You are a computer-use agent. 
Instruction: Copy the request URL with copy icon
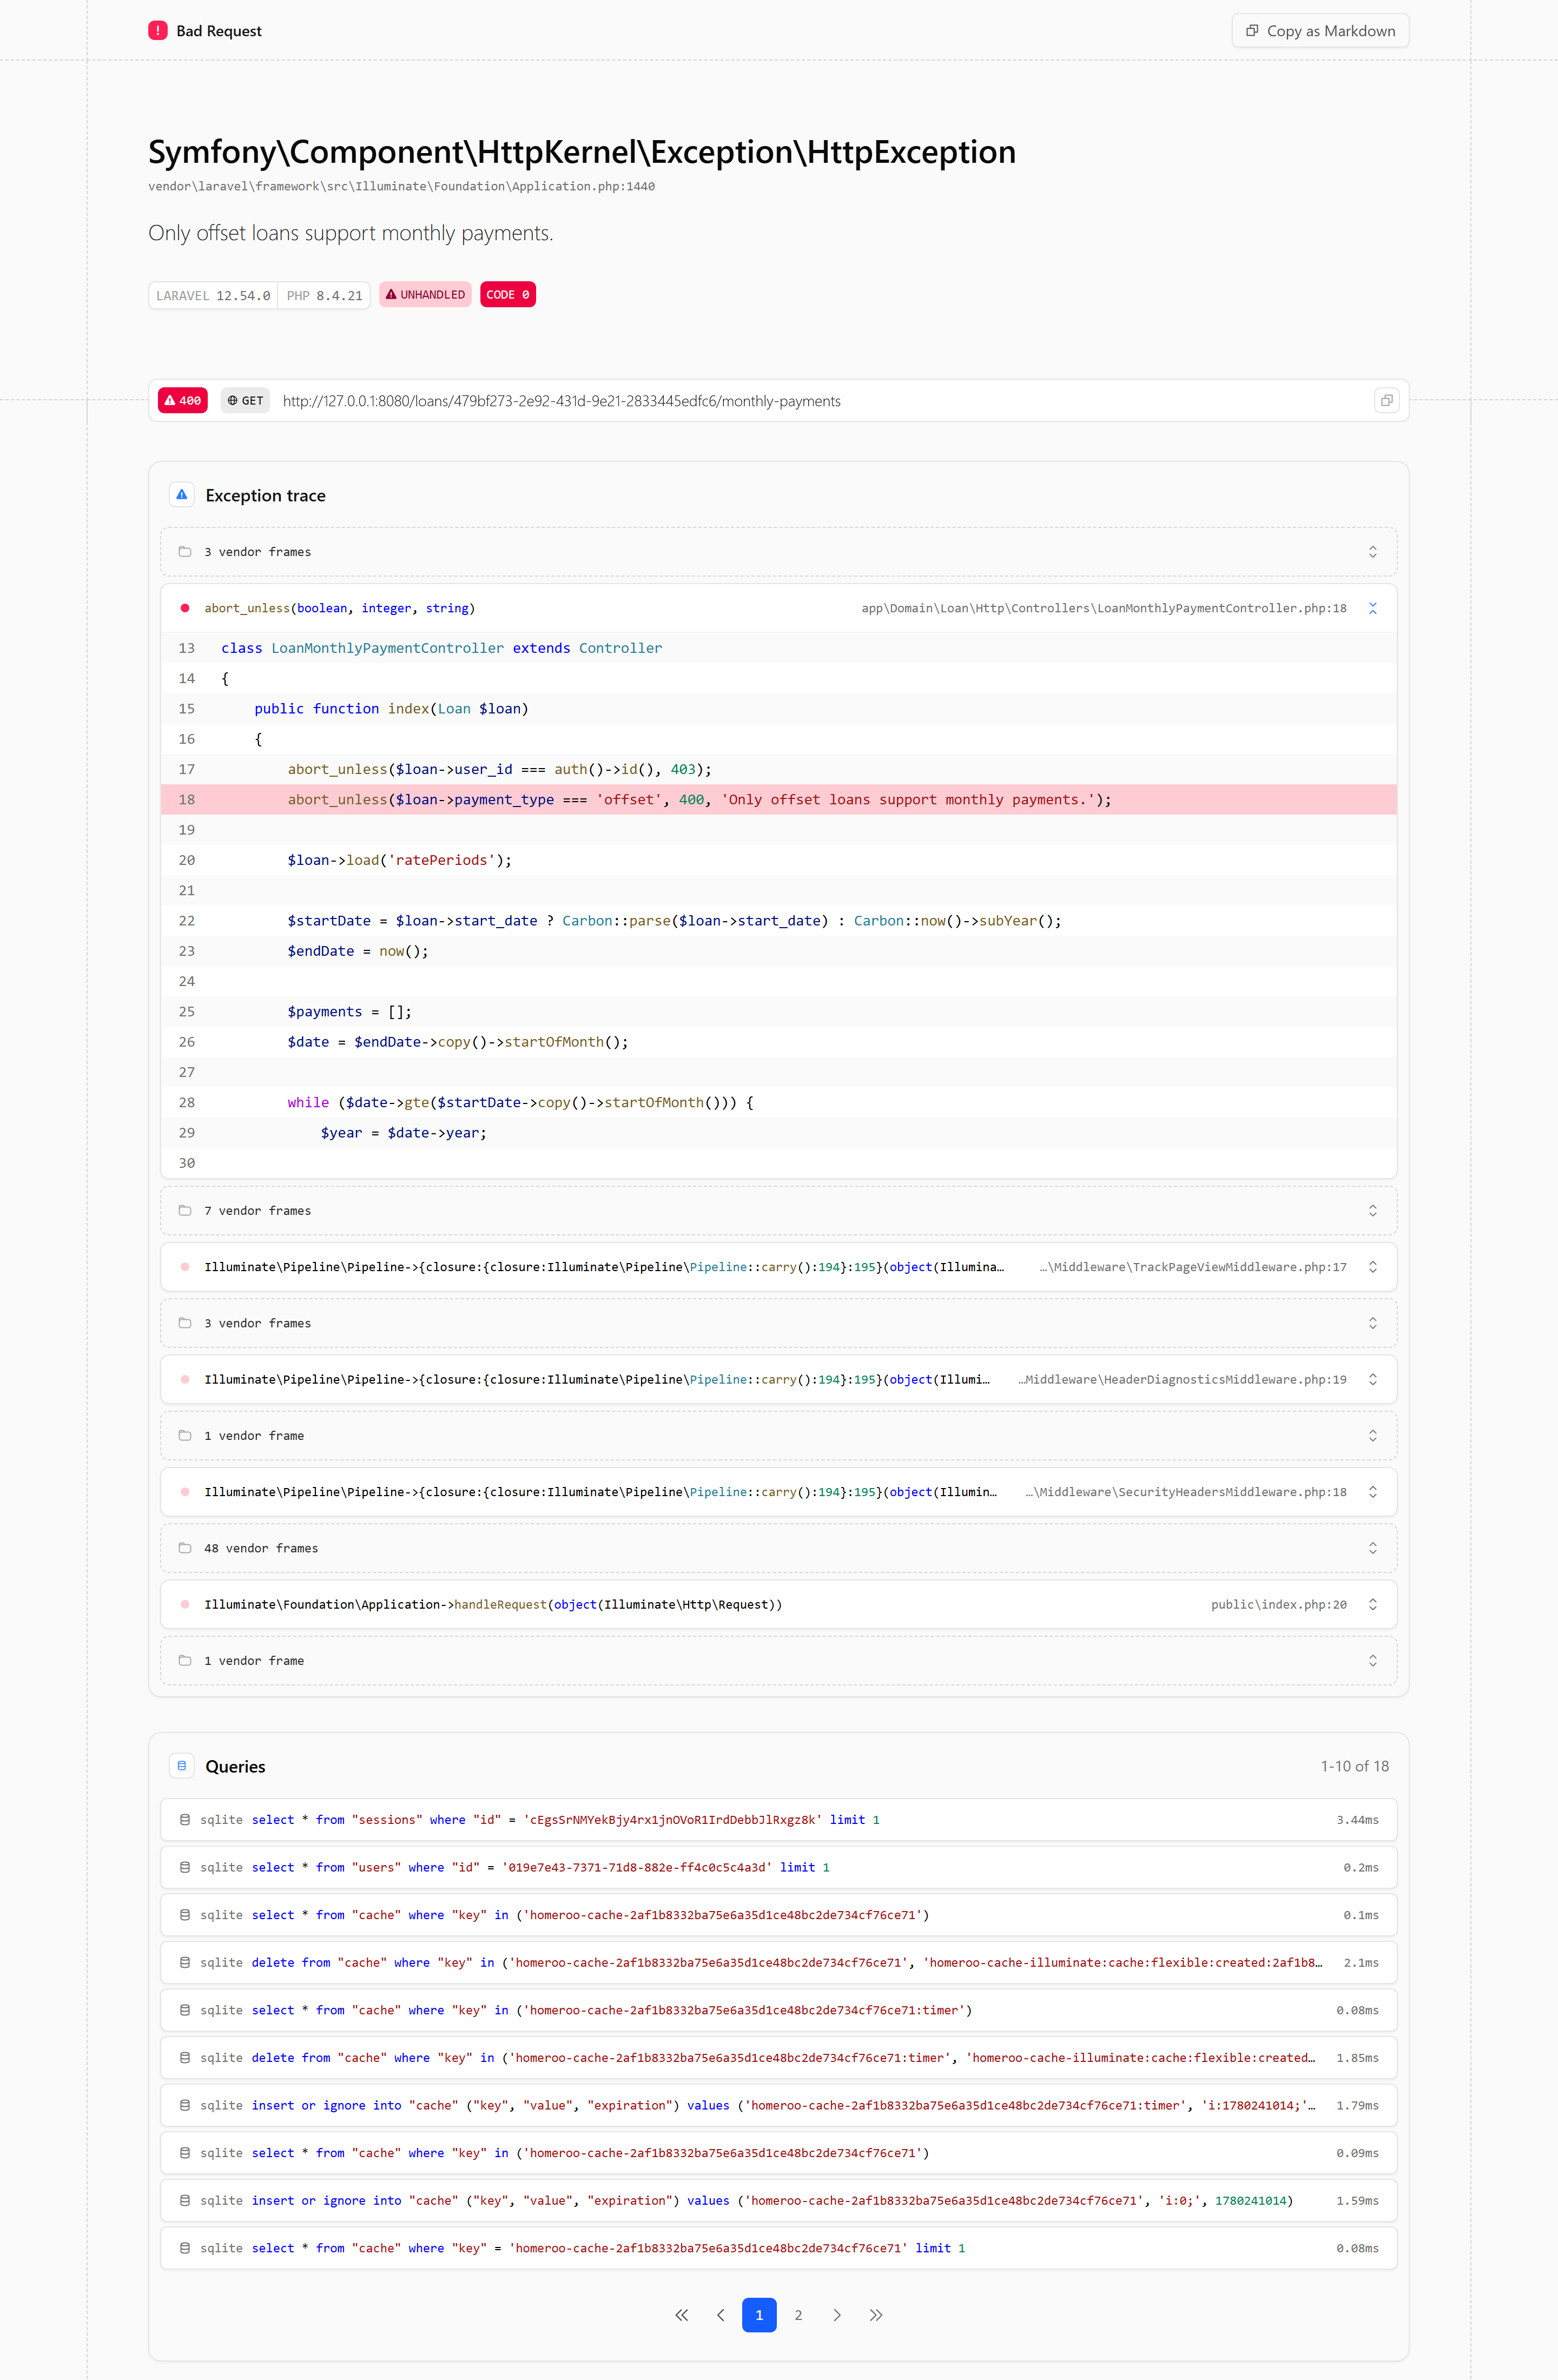(1386, 401)
